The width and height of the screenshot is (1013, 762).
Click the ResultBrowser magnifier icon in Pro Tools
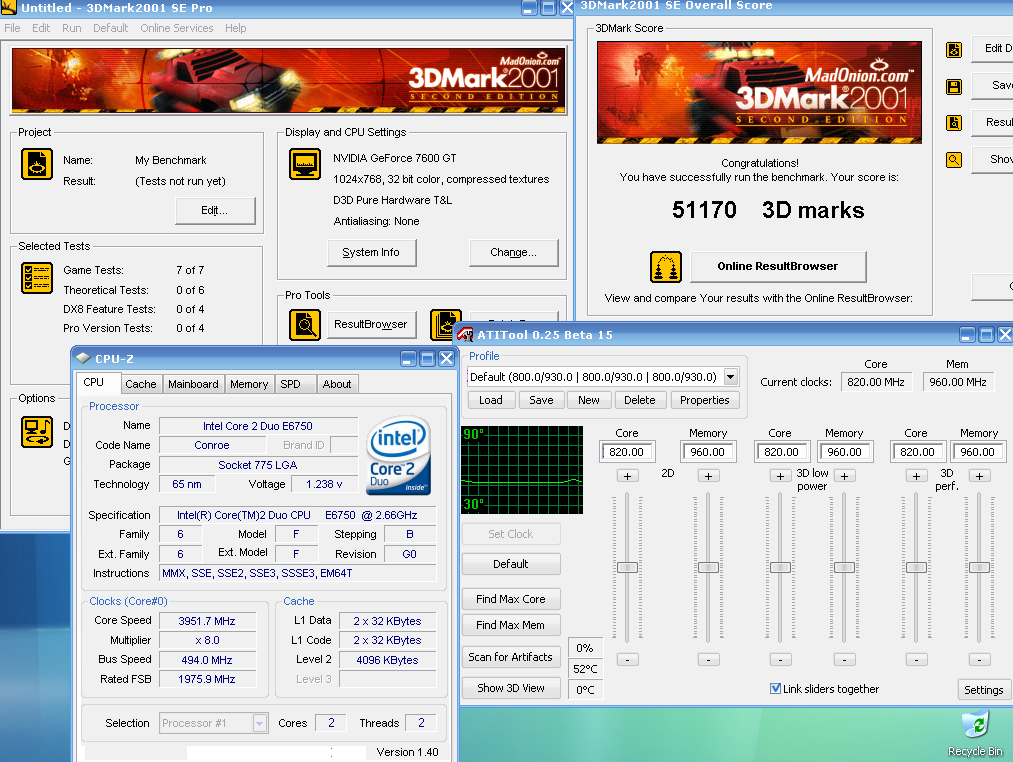[x=305, y=324]
